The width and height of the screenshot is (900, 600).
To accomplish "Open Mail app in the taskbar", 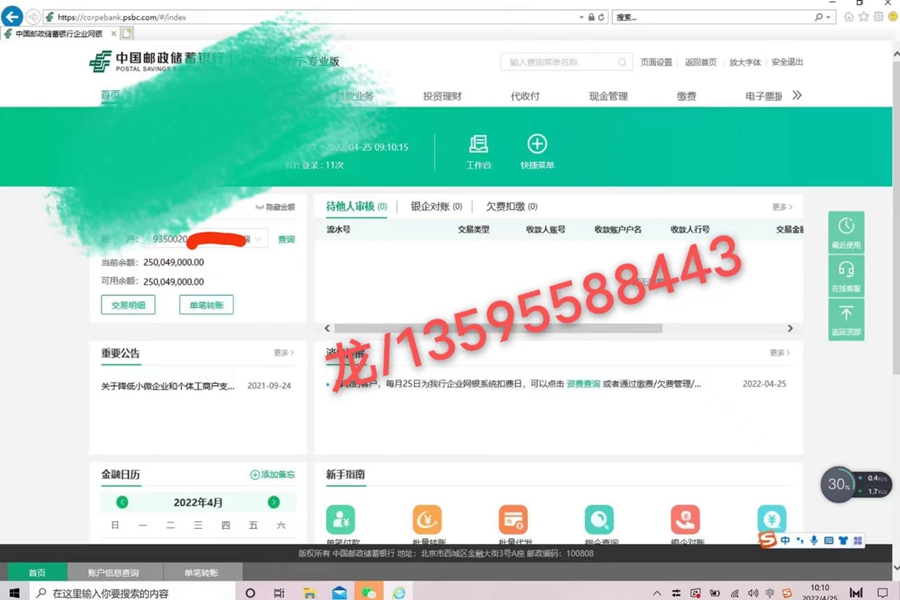I will [x=339, y=593].
